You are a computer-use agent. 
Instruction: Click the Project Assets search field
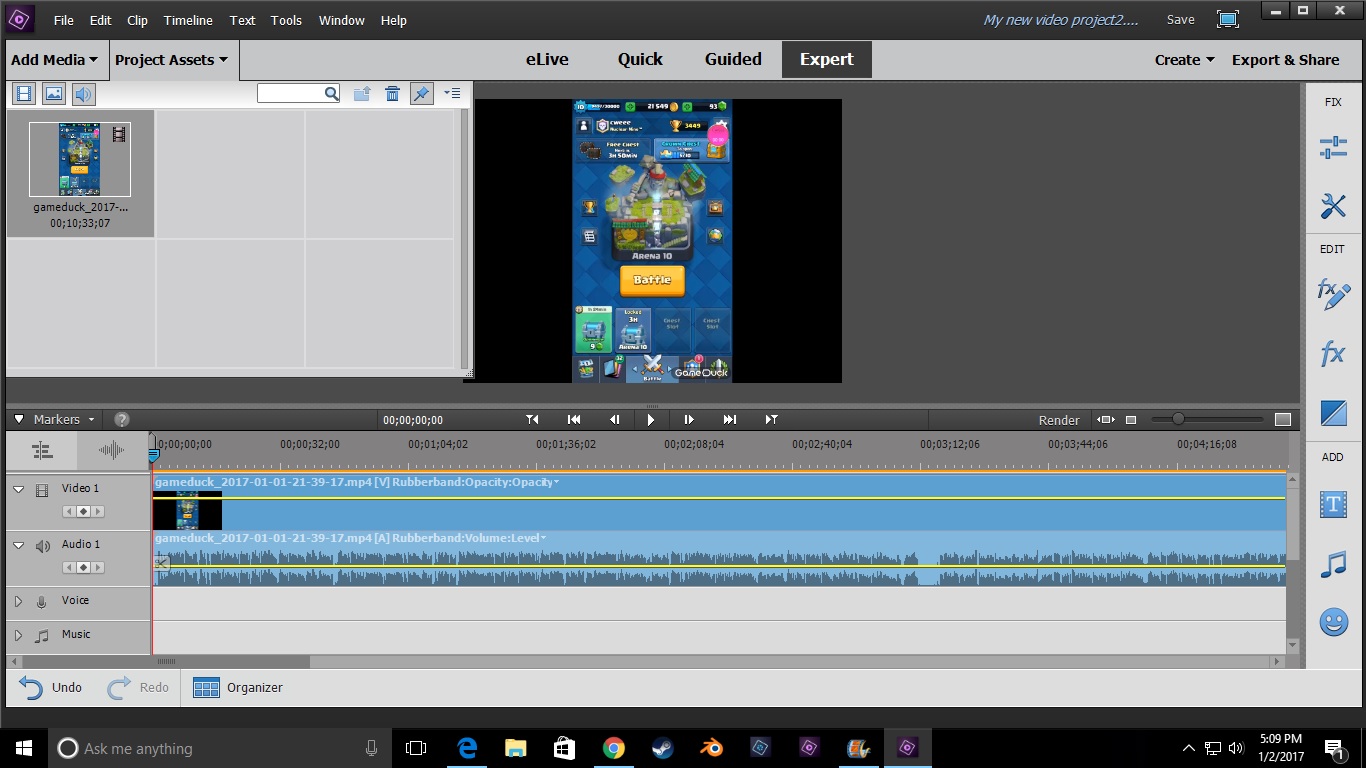(x=299, y=93)
